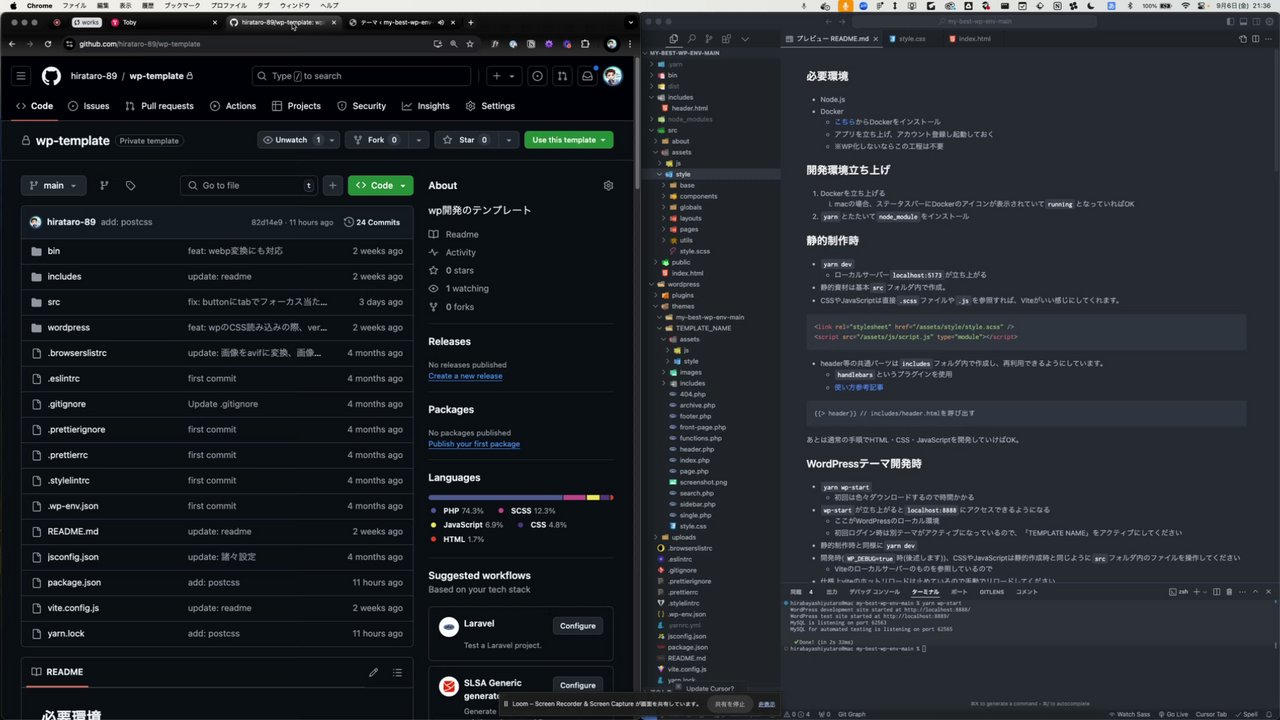Edit About details with gear icon
1280x720 pixels.
[608, 185]
